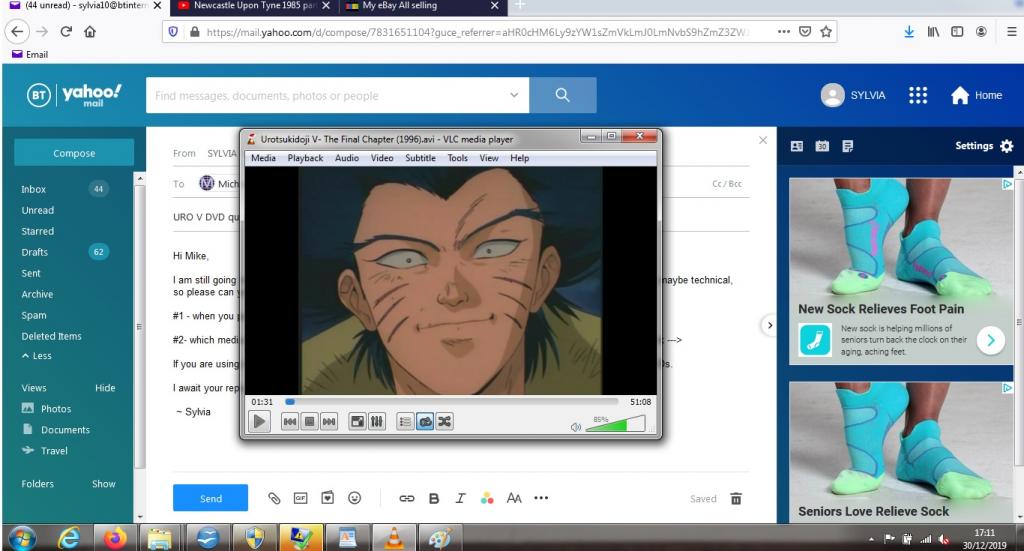Screen dimensions: 1024x551
Task: Bookmark this page with star icon
Action: point(826,31)
